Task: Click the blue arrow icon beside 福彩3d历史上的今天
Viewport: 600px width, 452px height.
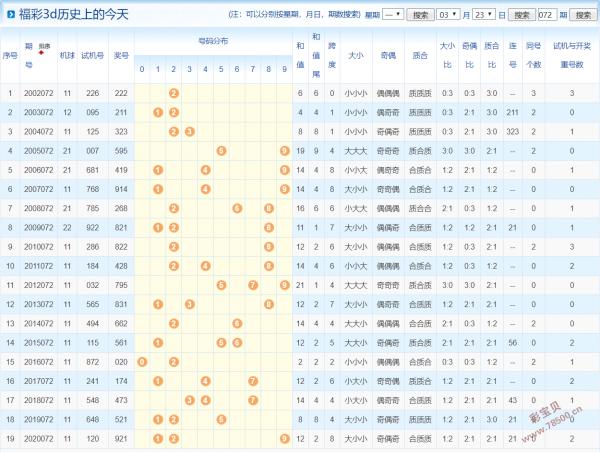Action: point(11,15)
